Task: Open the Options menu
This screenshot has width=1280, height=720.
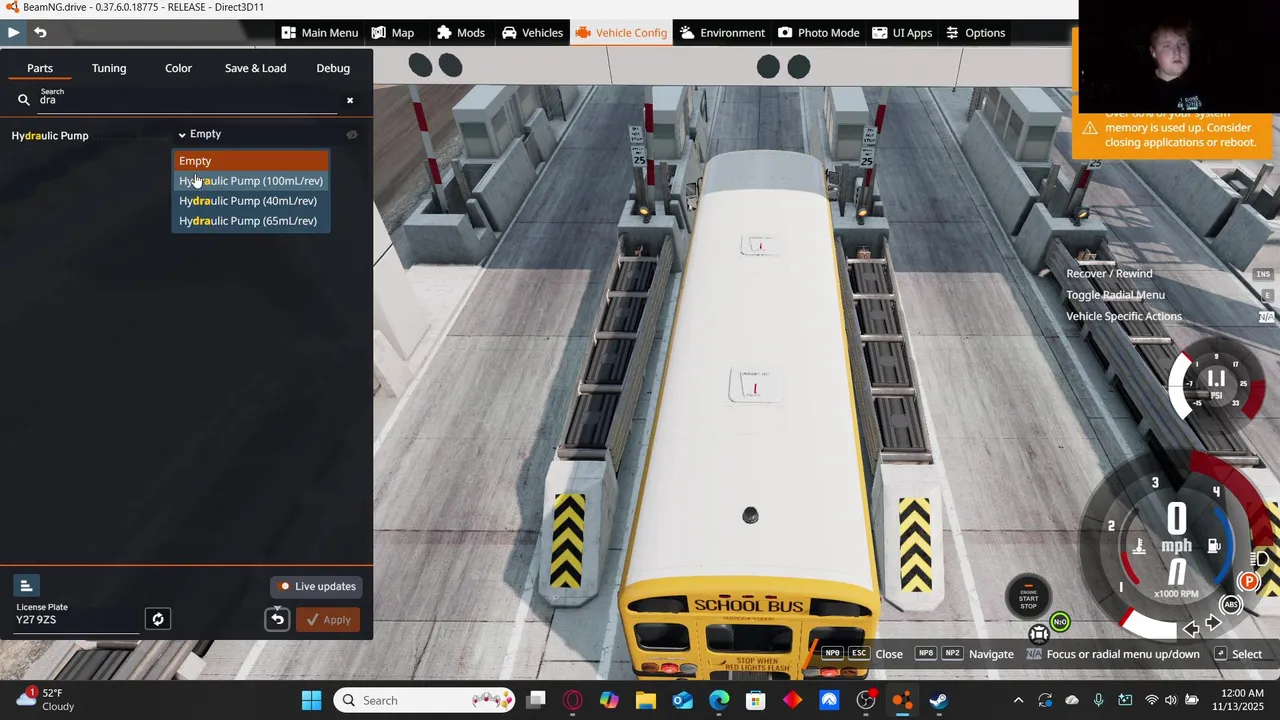Action: (x=975, y=33)
